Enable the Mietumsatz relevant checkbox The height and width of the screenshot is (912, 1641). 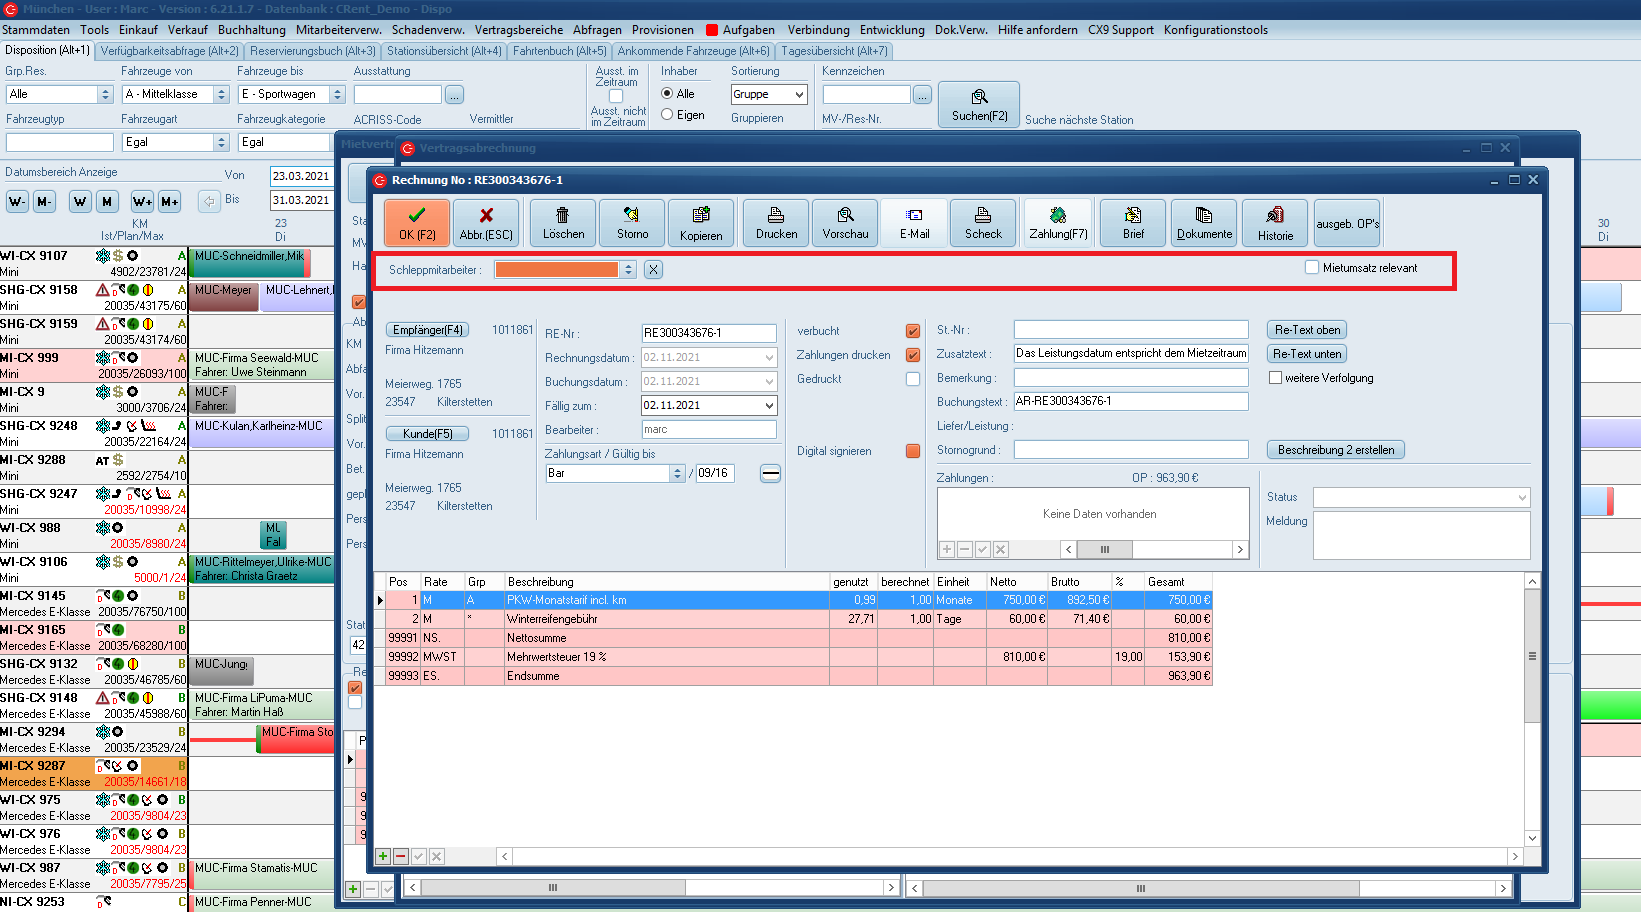tap(1312, 268)
